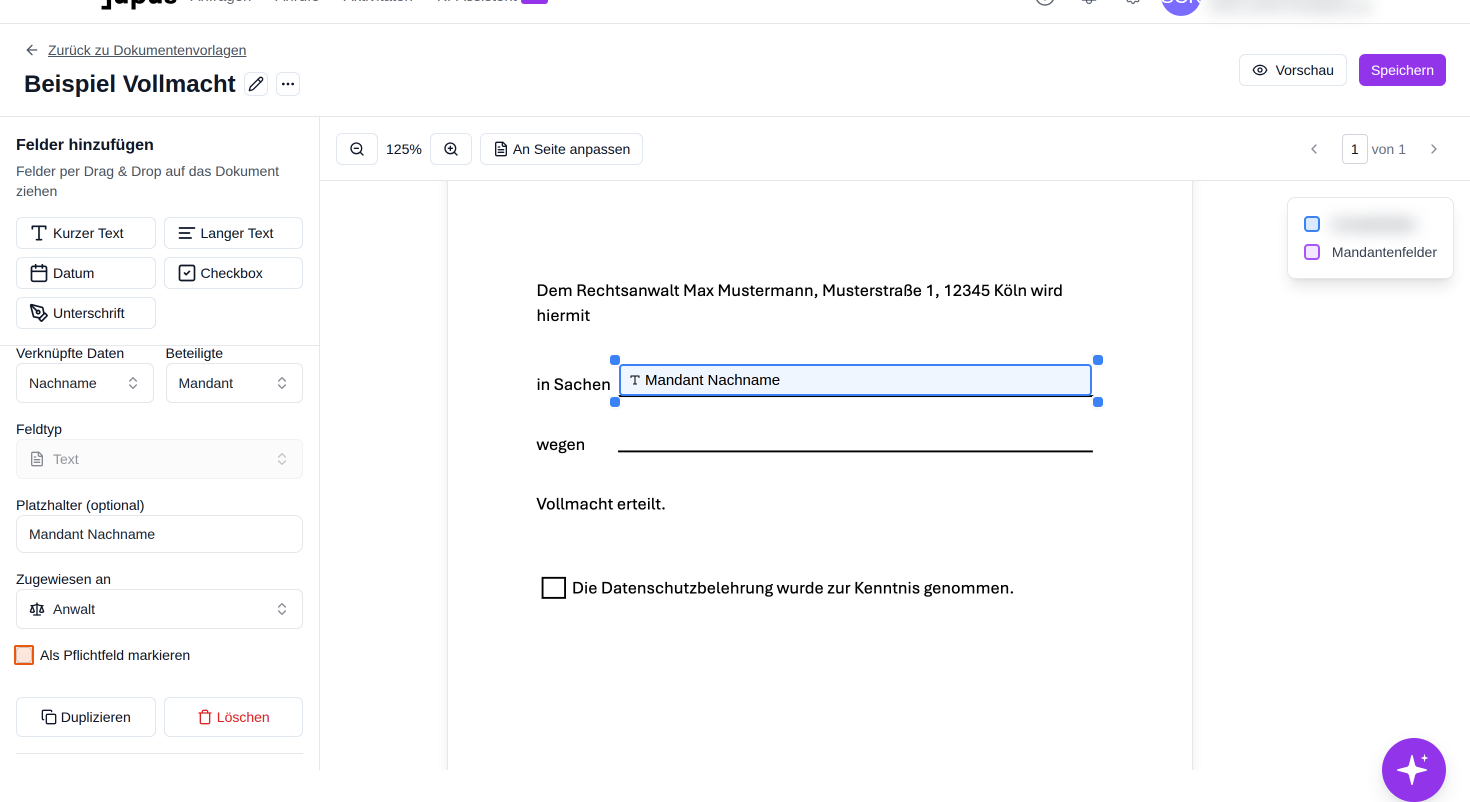Image resolution: width=1470 pixels, height=802 pixels.
Task: Enable Als Pflichtfeld markieren
Action: [x=24, y=655]
